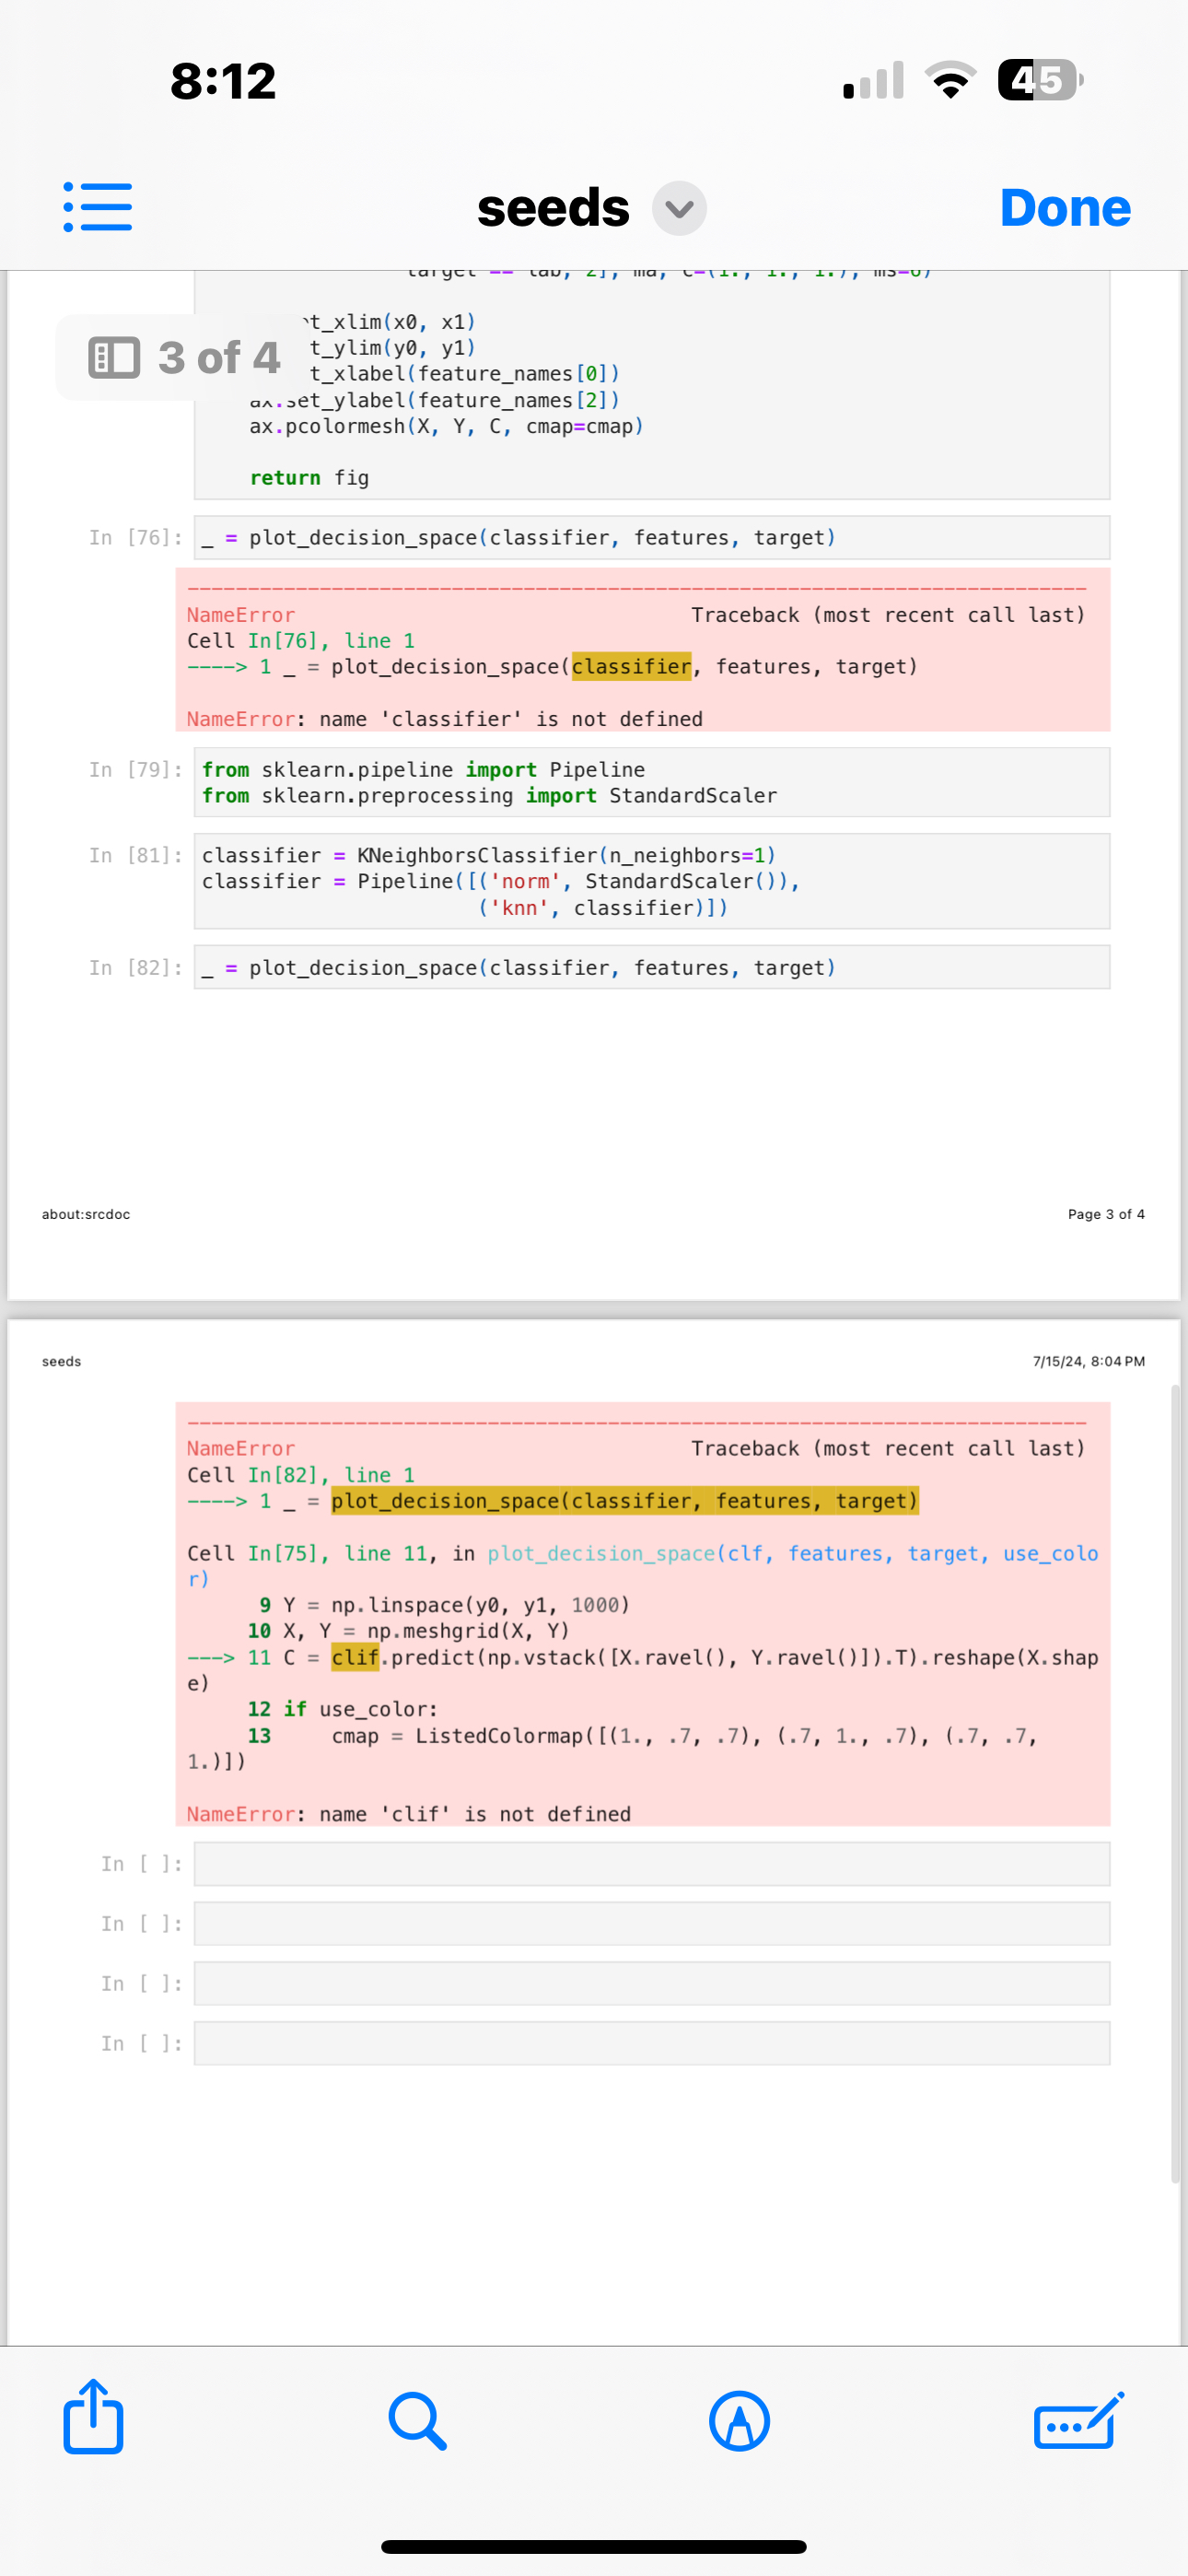This screenshot has height=2576, width=1188.
Task: Select highlighted 'clif' in traceback line 11
Action: [x=355, y=1657]
